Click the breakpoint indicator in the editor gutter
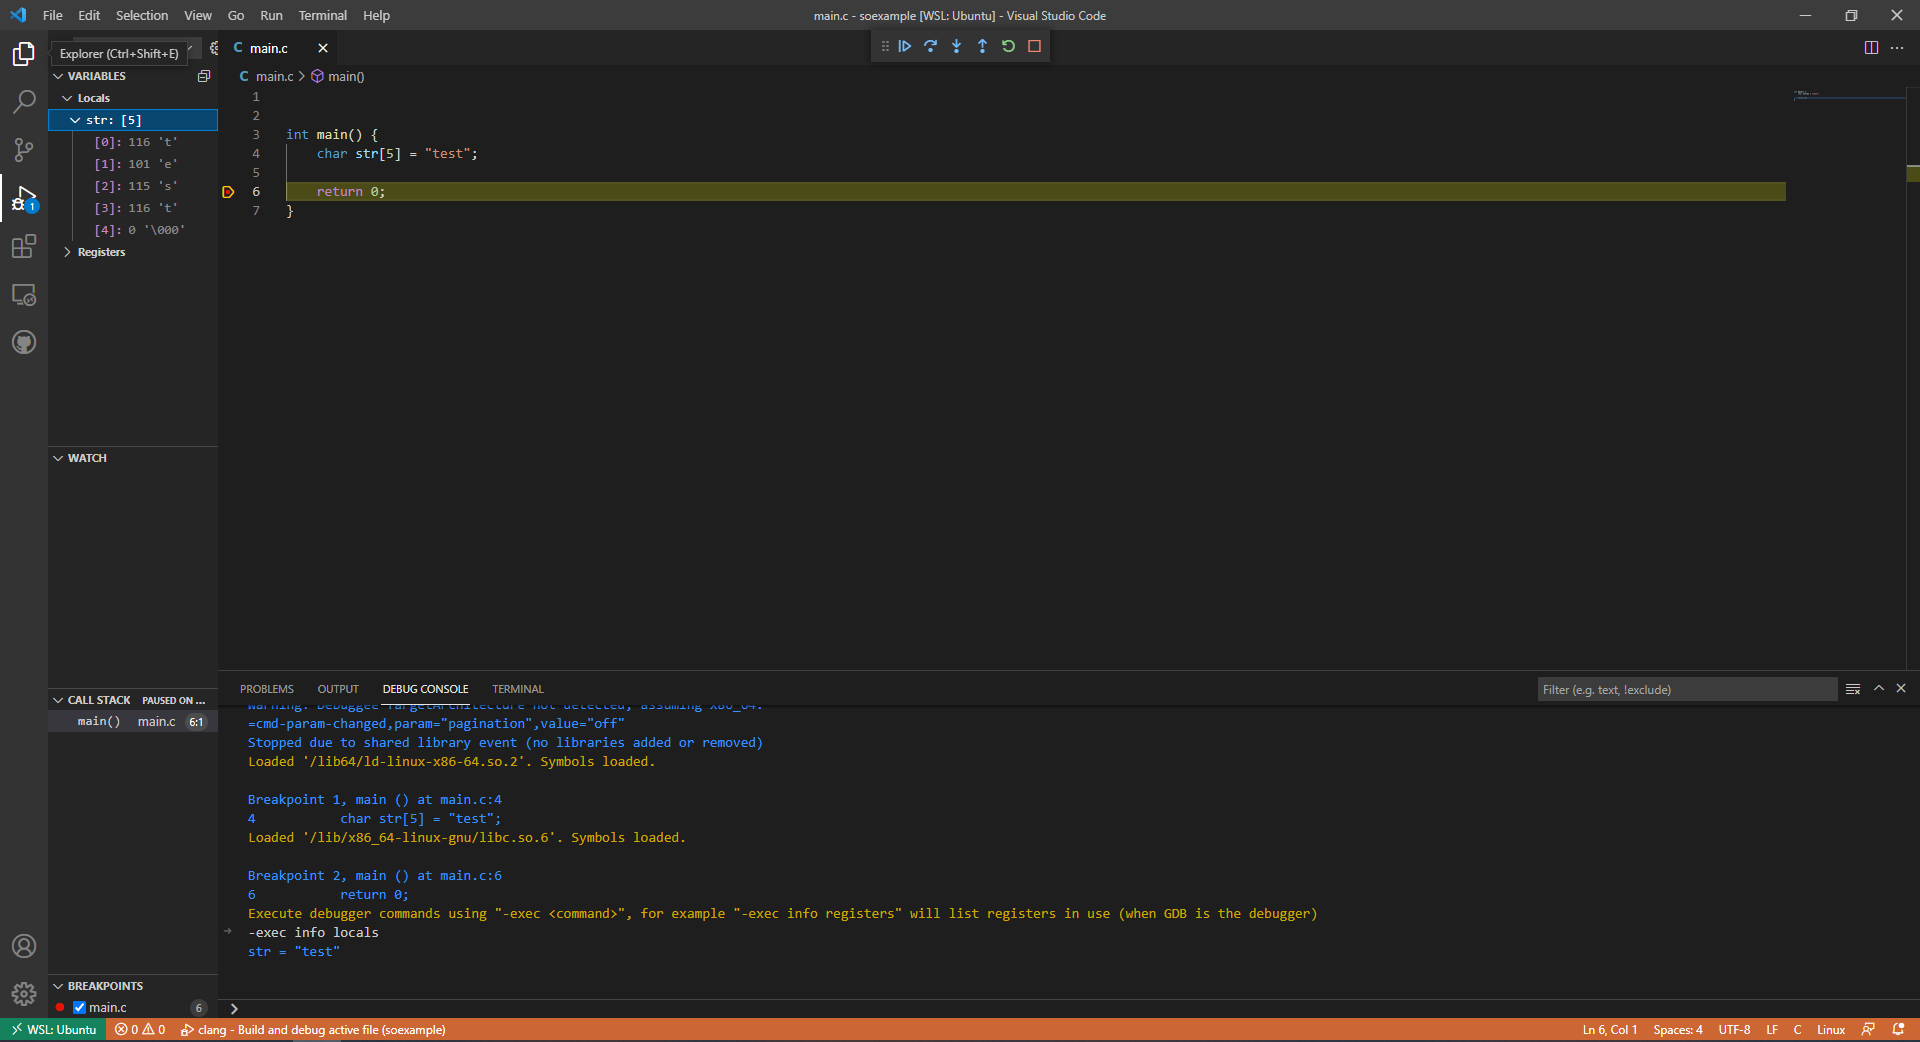The width and height of the screenshot is (1920, 1042). [227, 192]
